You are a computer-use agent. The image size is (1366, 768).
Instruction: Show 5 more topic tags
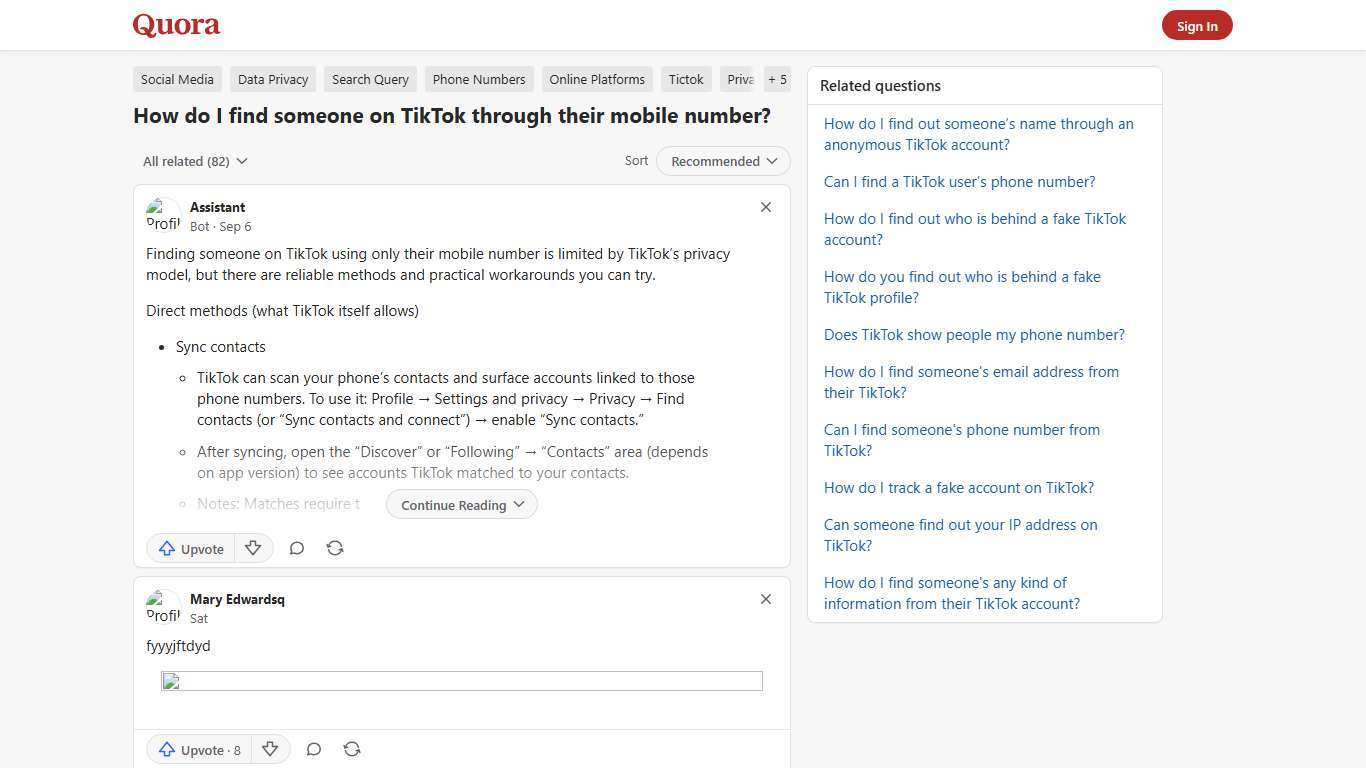777,79
